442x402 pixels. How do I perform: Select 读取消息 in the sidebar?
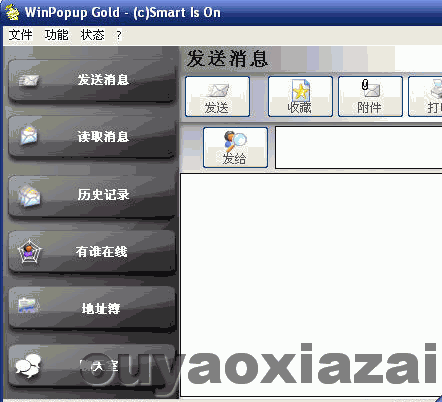click(x=92, y=137)
